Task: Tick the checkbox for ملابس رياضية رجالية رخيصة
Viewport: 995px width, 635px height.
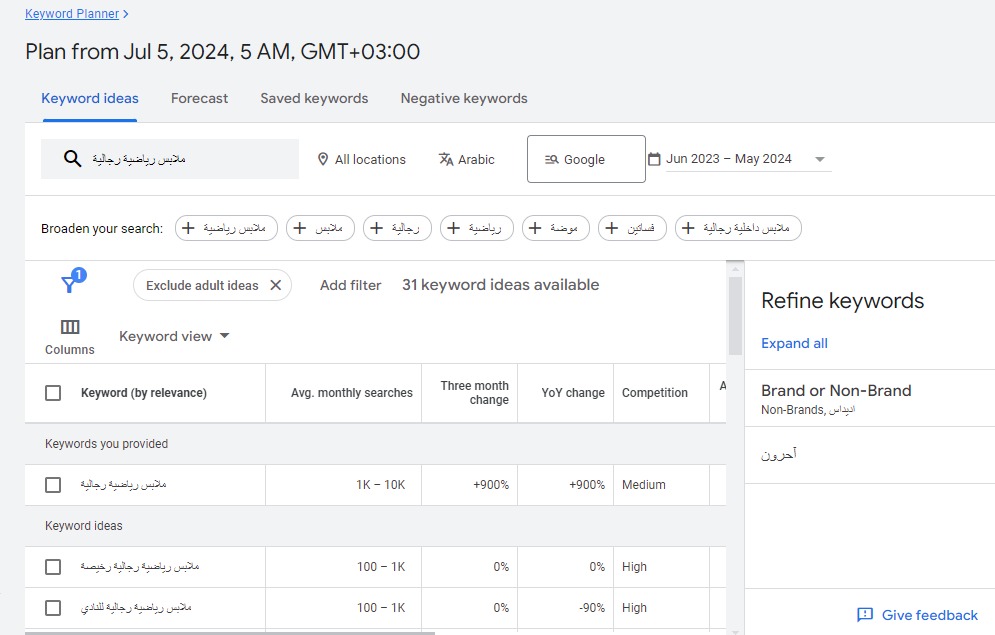Action: (53, 566)
